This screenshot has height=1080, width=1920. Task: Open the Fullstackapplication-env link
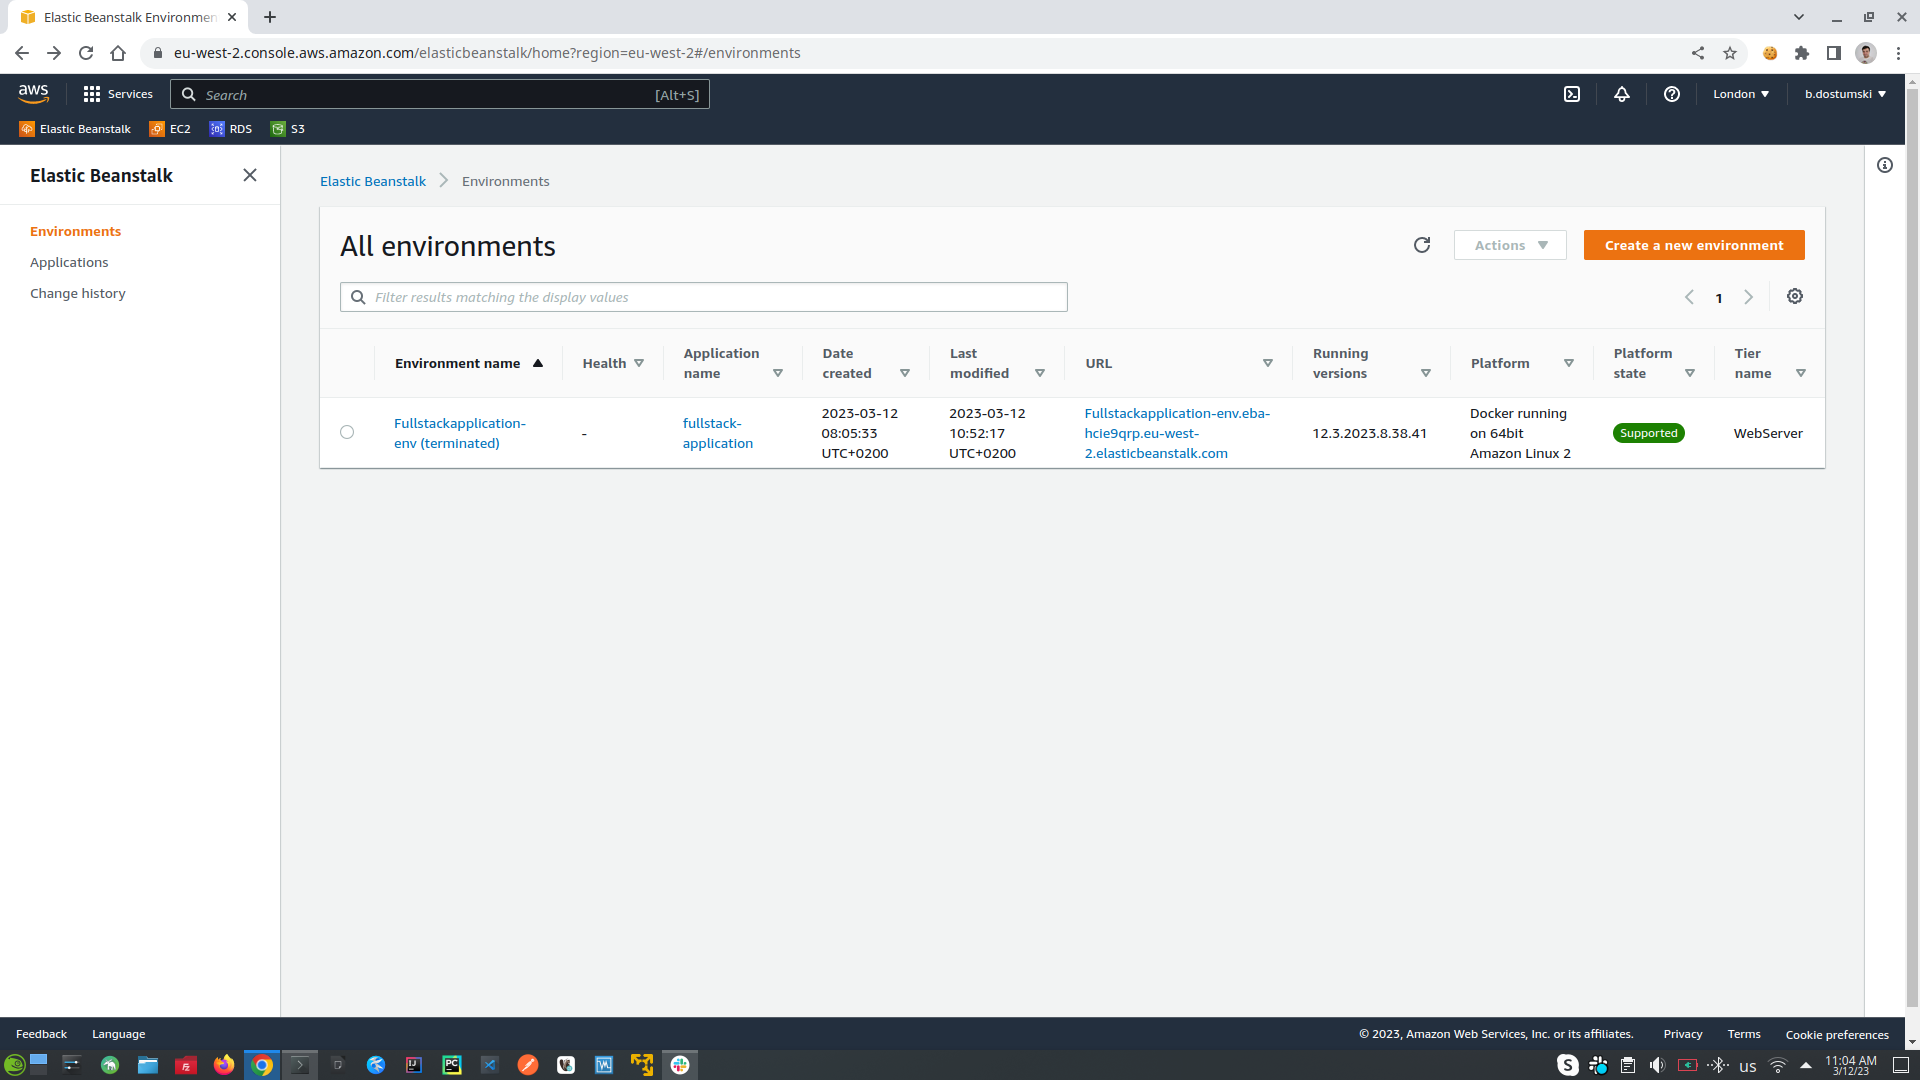tap(458, 433)
